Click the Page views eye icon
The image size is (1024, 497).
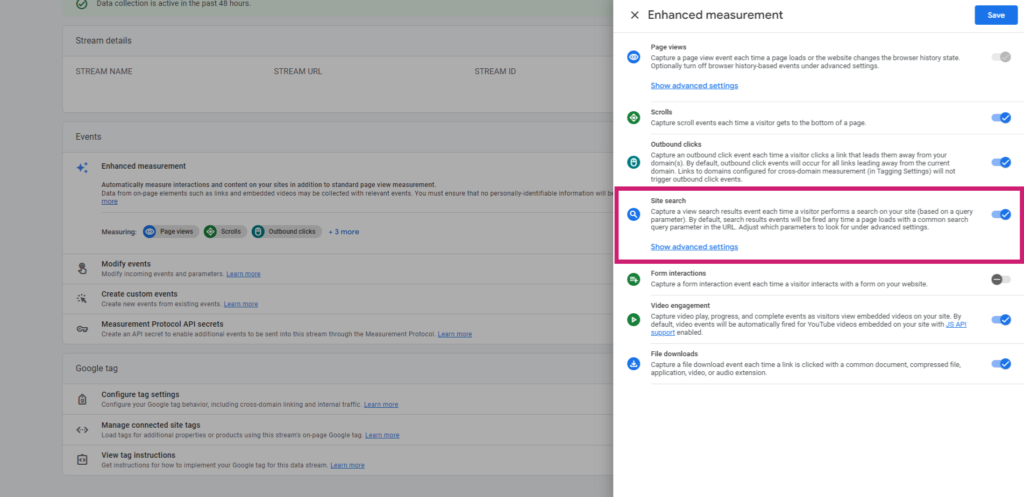point(633,58)
